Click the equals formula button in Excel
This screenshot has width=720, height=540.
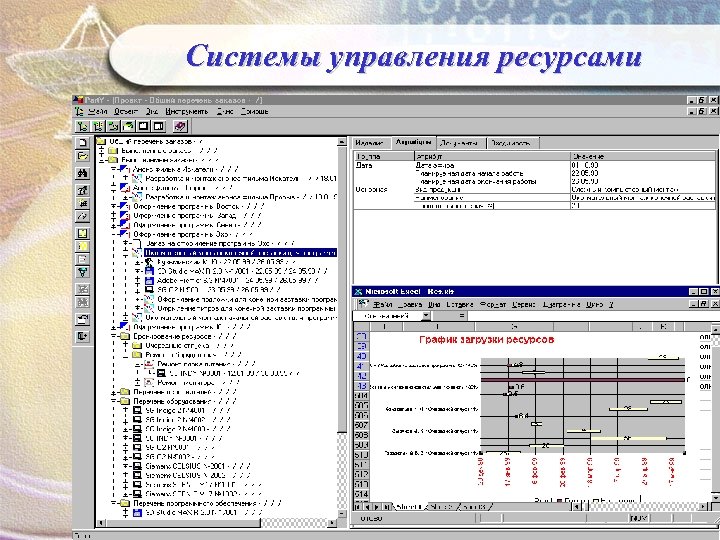tap(461, 316)
